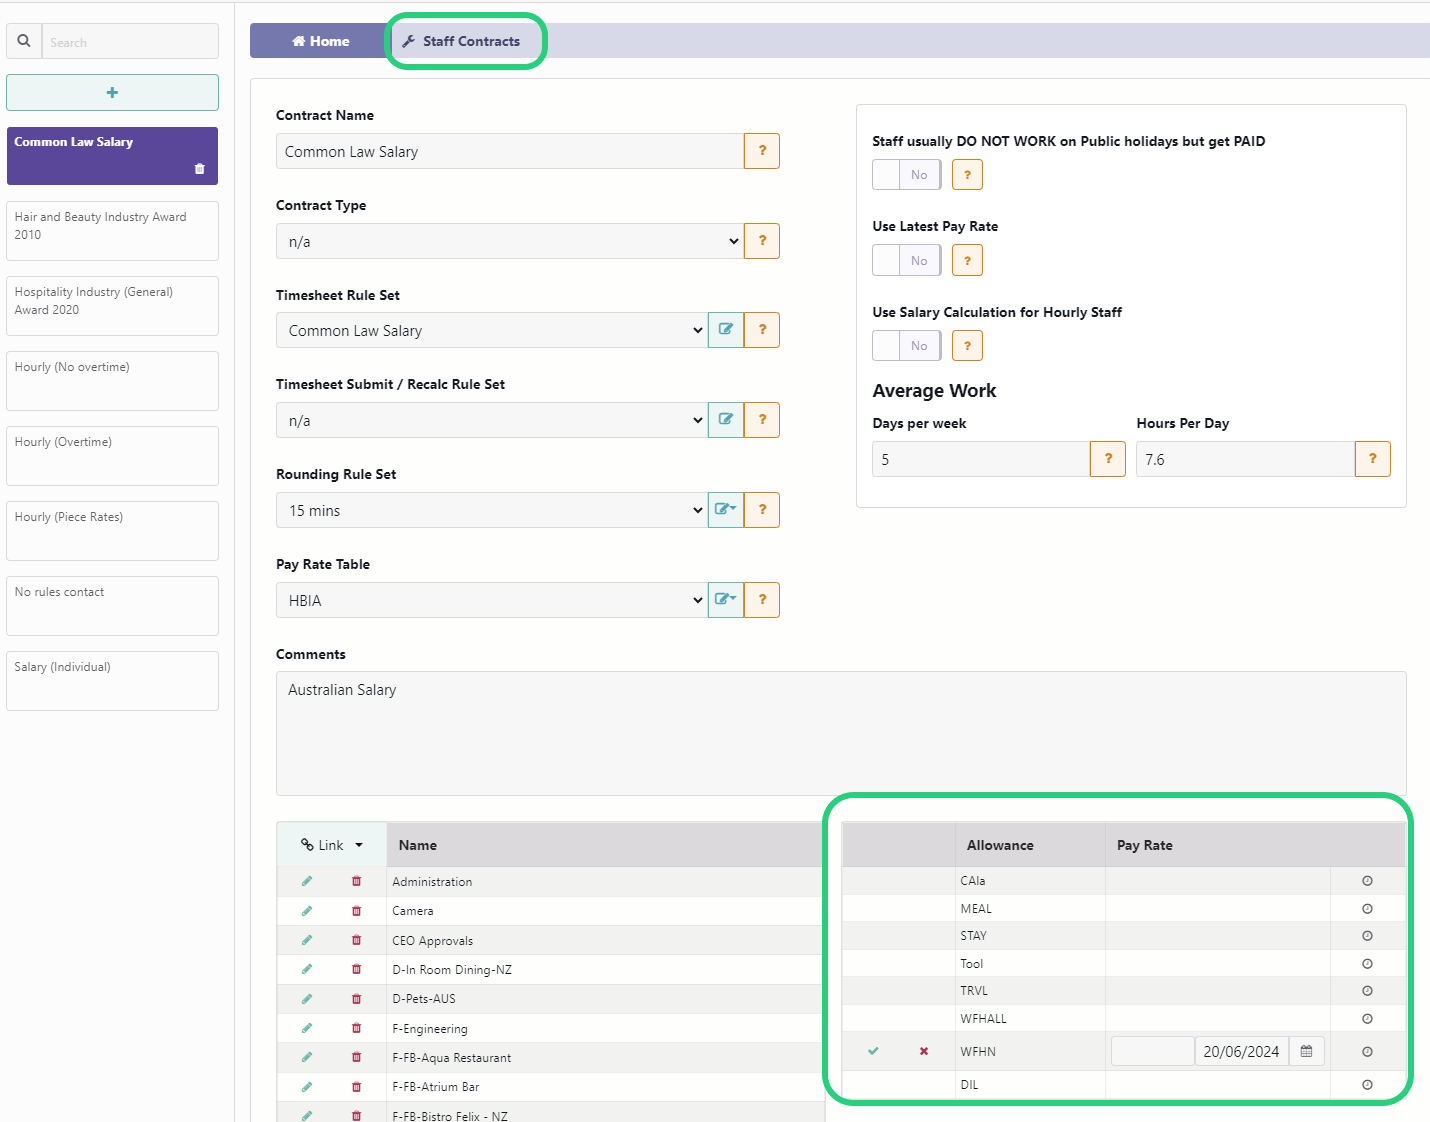Edit the Administration row with pencil icon
Screen dimensions: 1430x1122
(307, 881)
